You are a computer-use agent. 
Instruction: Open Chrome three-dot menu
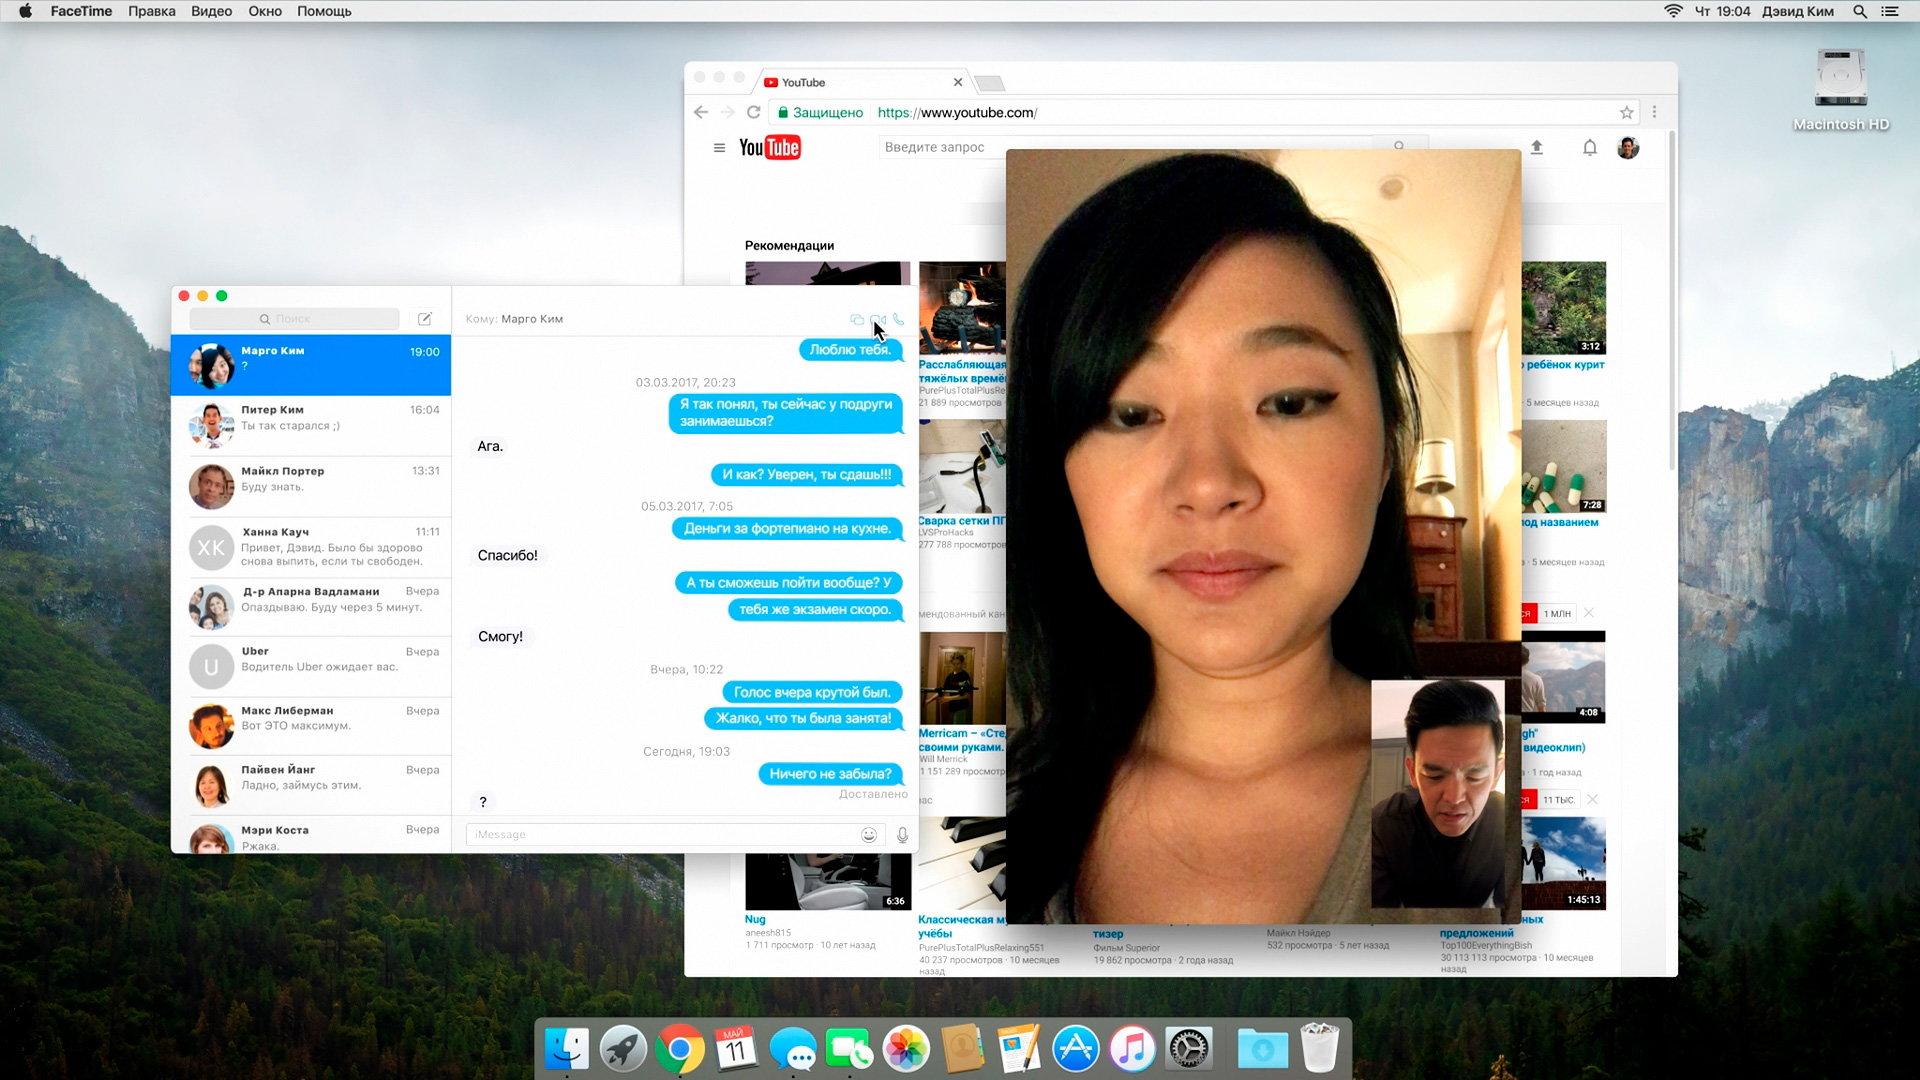pos(1655,113)
